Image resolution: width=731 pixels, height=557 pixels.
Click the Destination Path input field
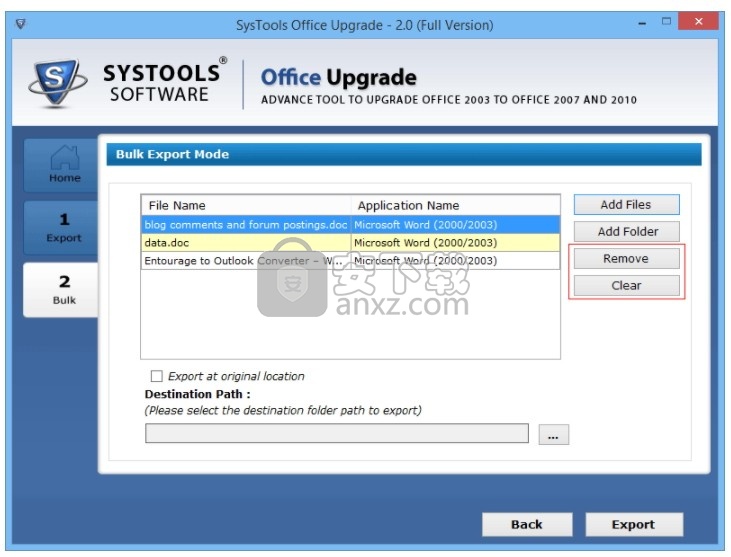click(x=337, y=433)
